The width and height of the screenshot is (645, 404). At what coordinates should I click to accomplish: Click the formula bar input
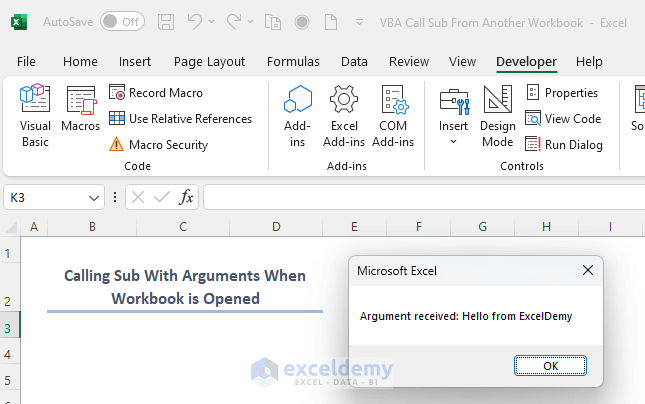pyautogui.click(x=424, y=197)
